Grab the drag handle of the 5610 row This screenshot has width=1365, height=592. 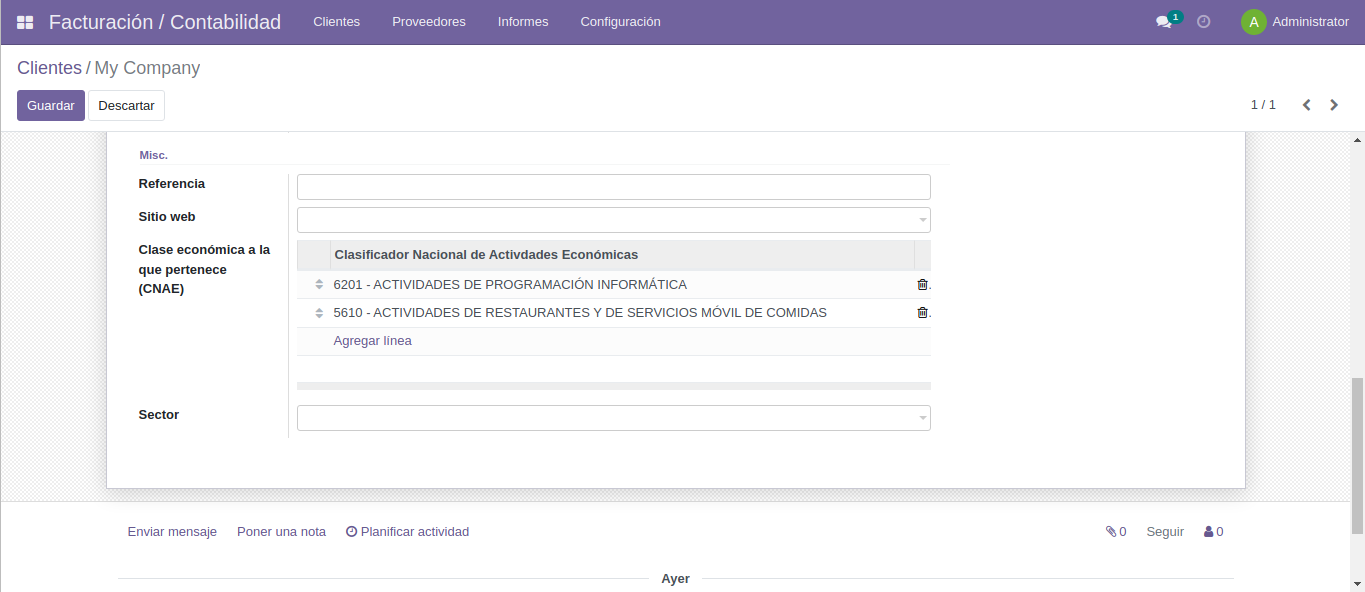tap(317, 312)
